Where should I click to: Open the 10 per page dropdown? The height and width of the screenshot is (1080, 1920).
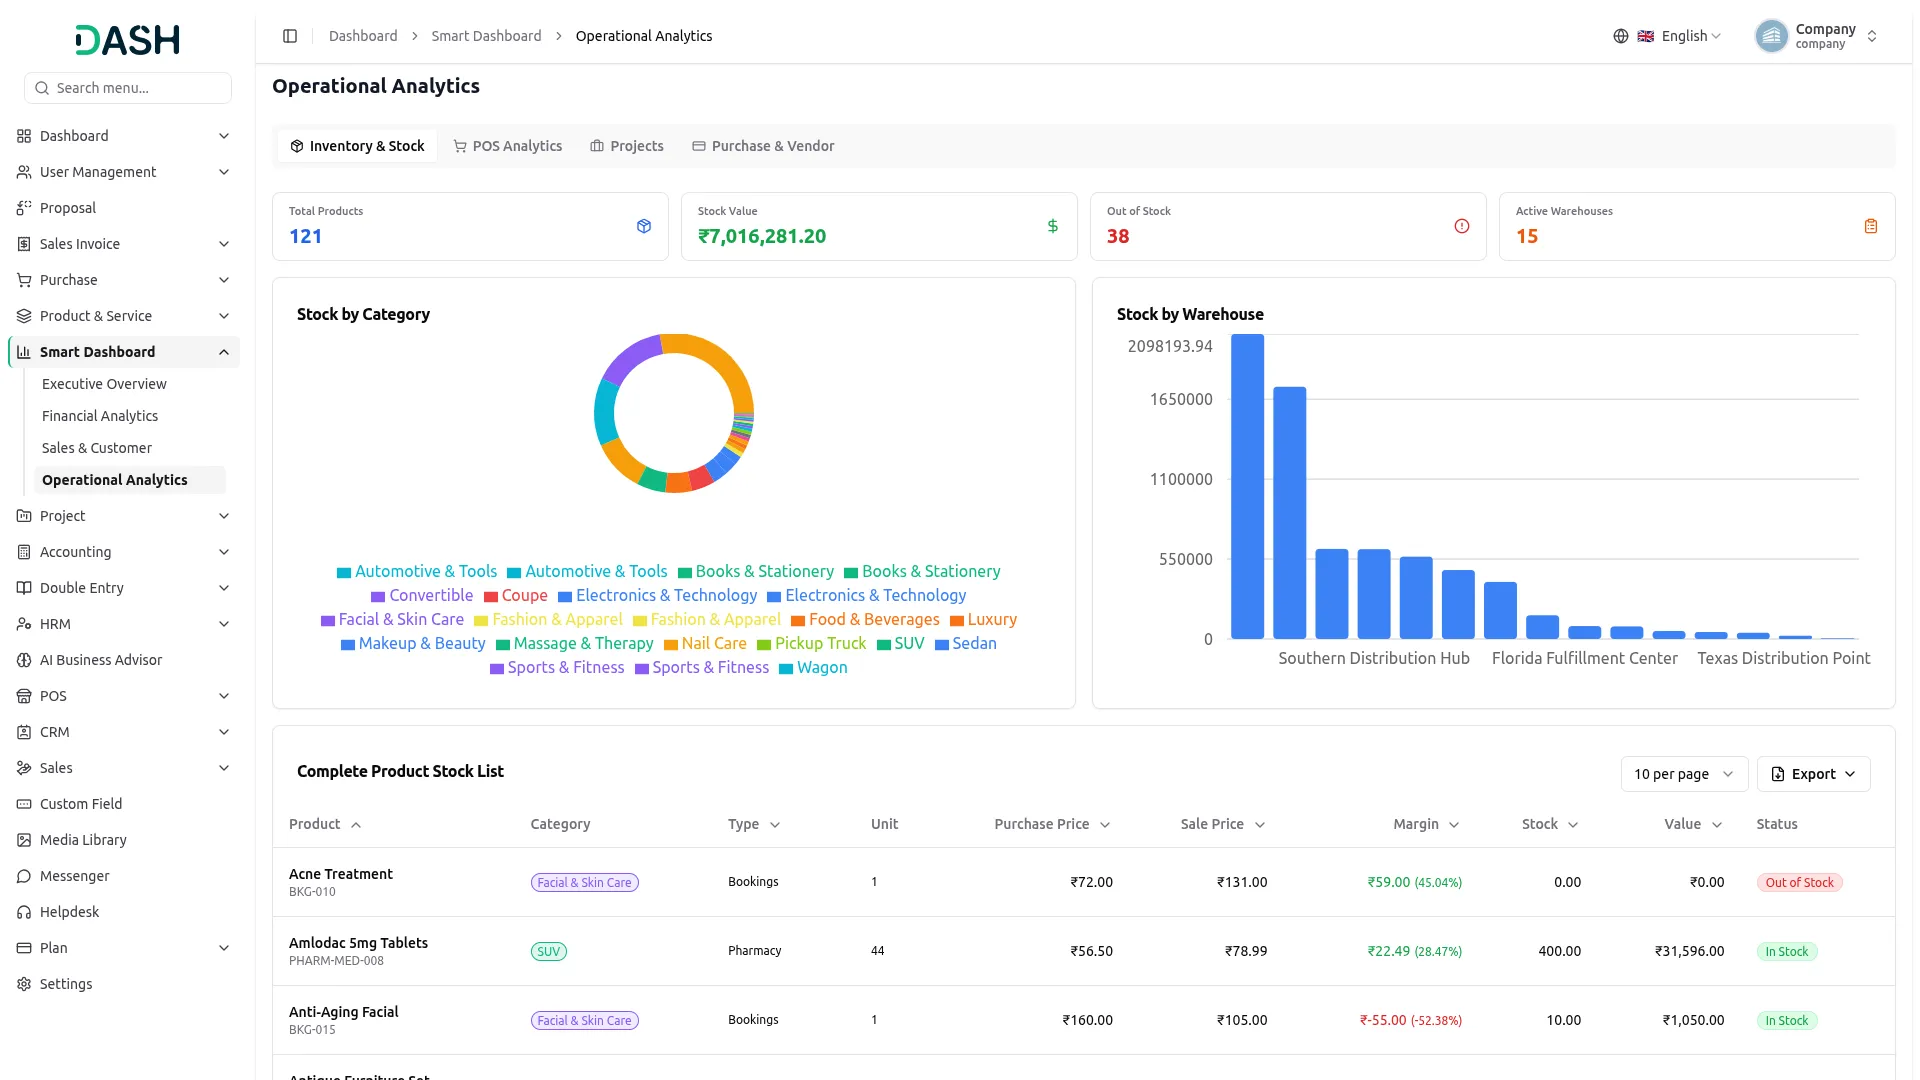point(1684,774)
